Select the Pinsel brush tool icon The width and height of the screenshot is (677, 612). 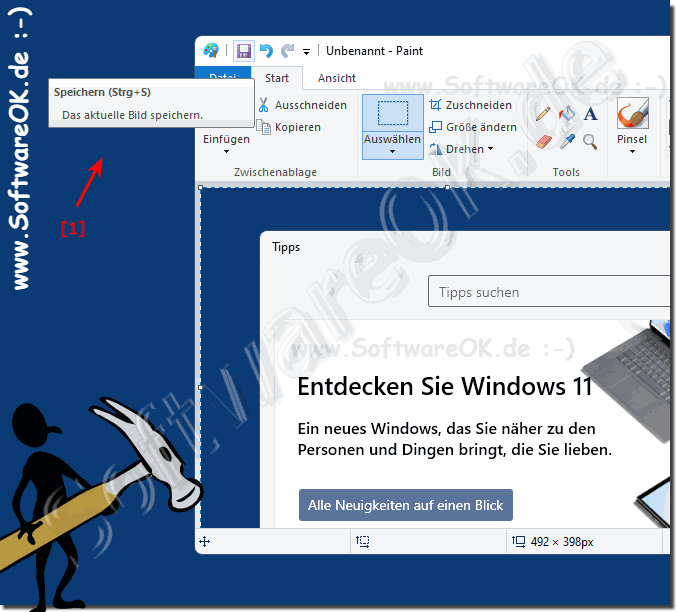pyautogui.click(x=633, y=113)
